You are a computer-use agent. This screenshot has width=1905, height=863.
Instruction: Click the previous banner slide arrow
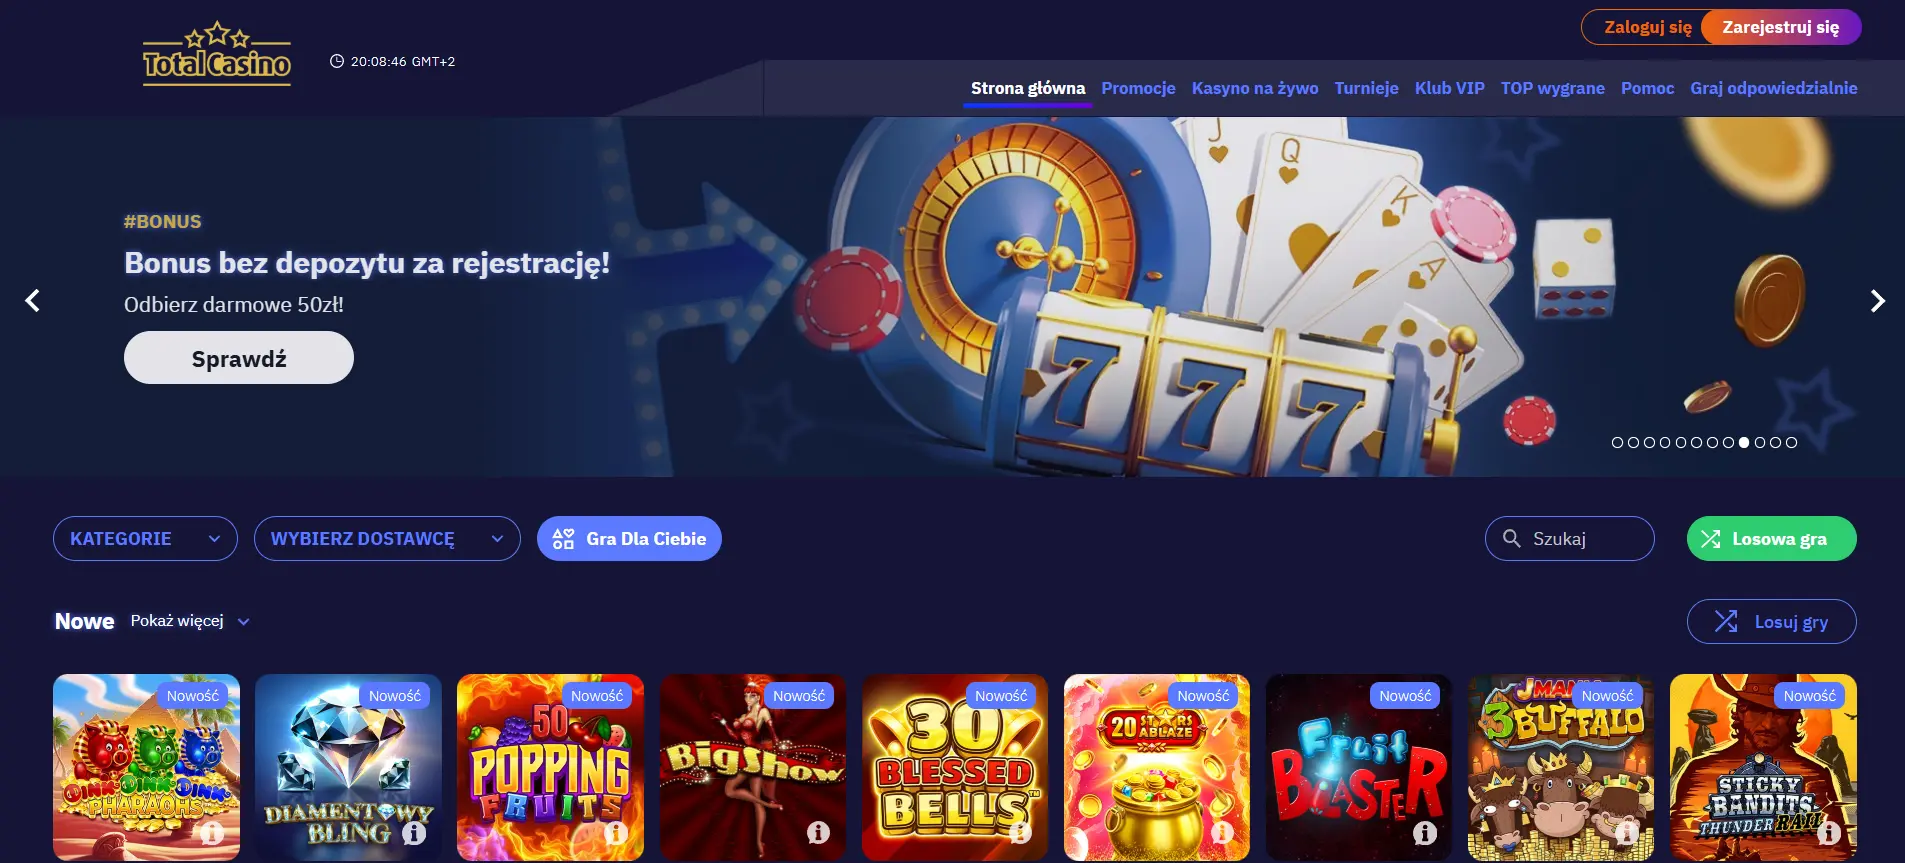(32, 300)
